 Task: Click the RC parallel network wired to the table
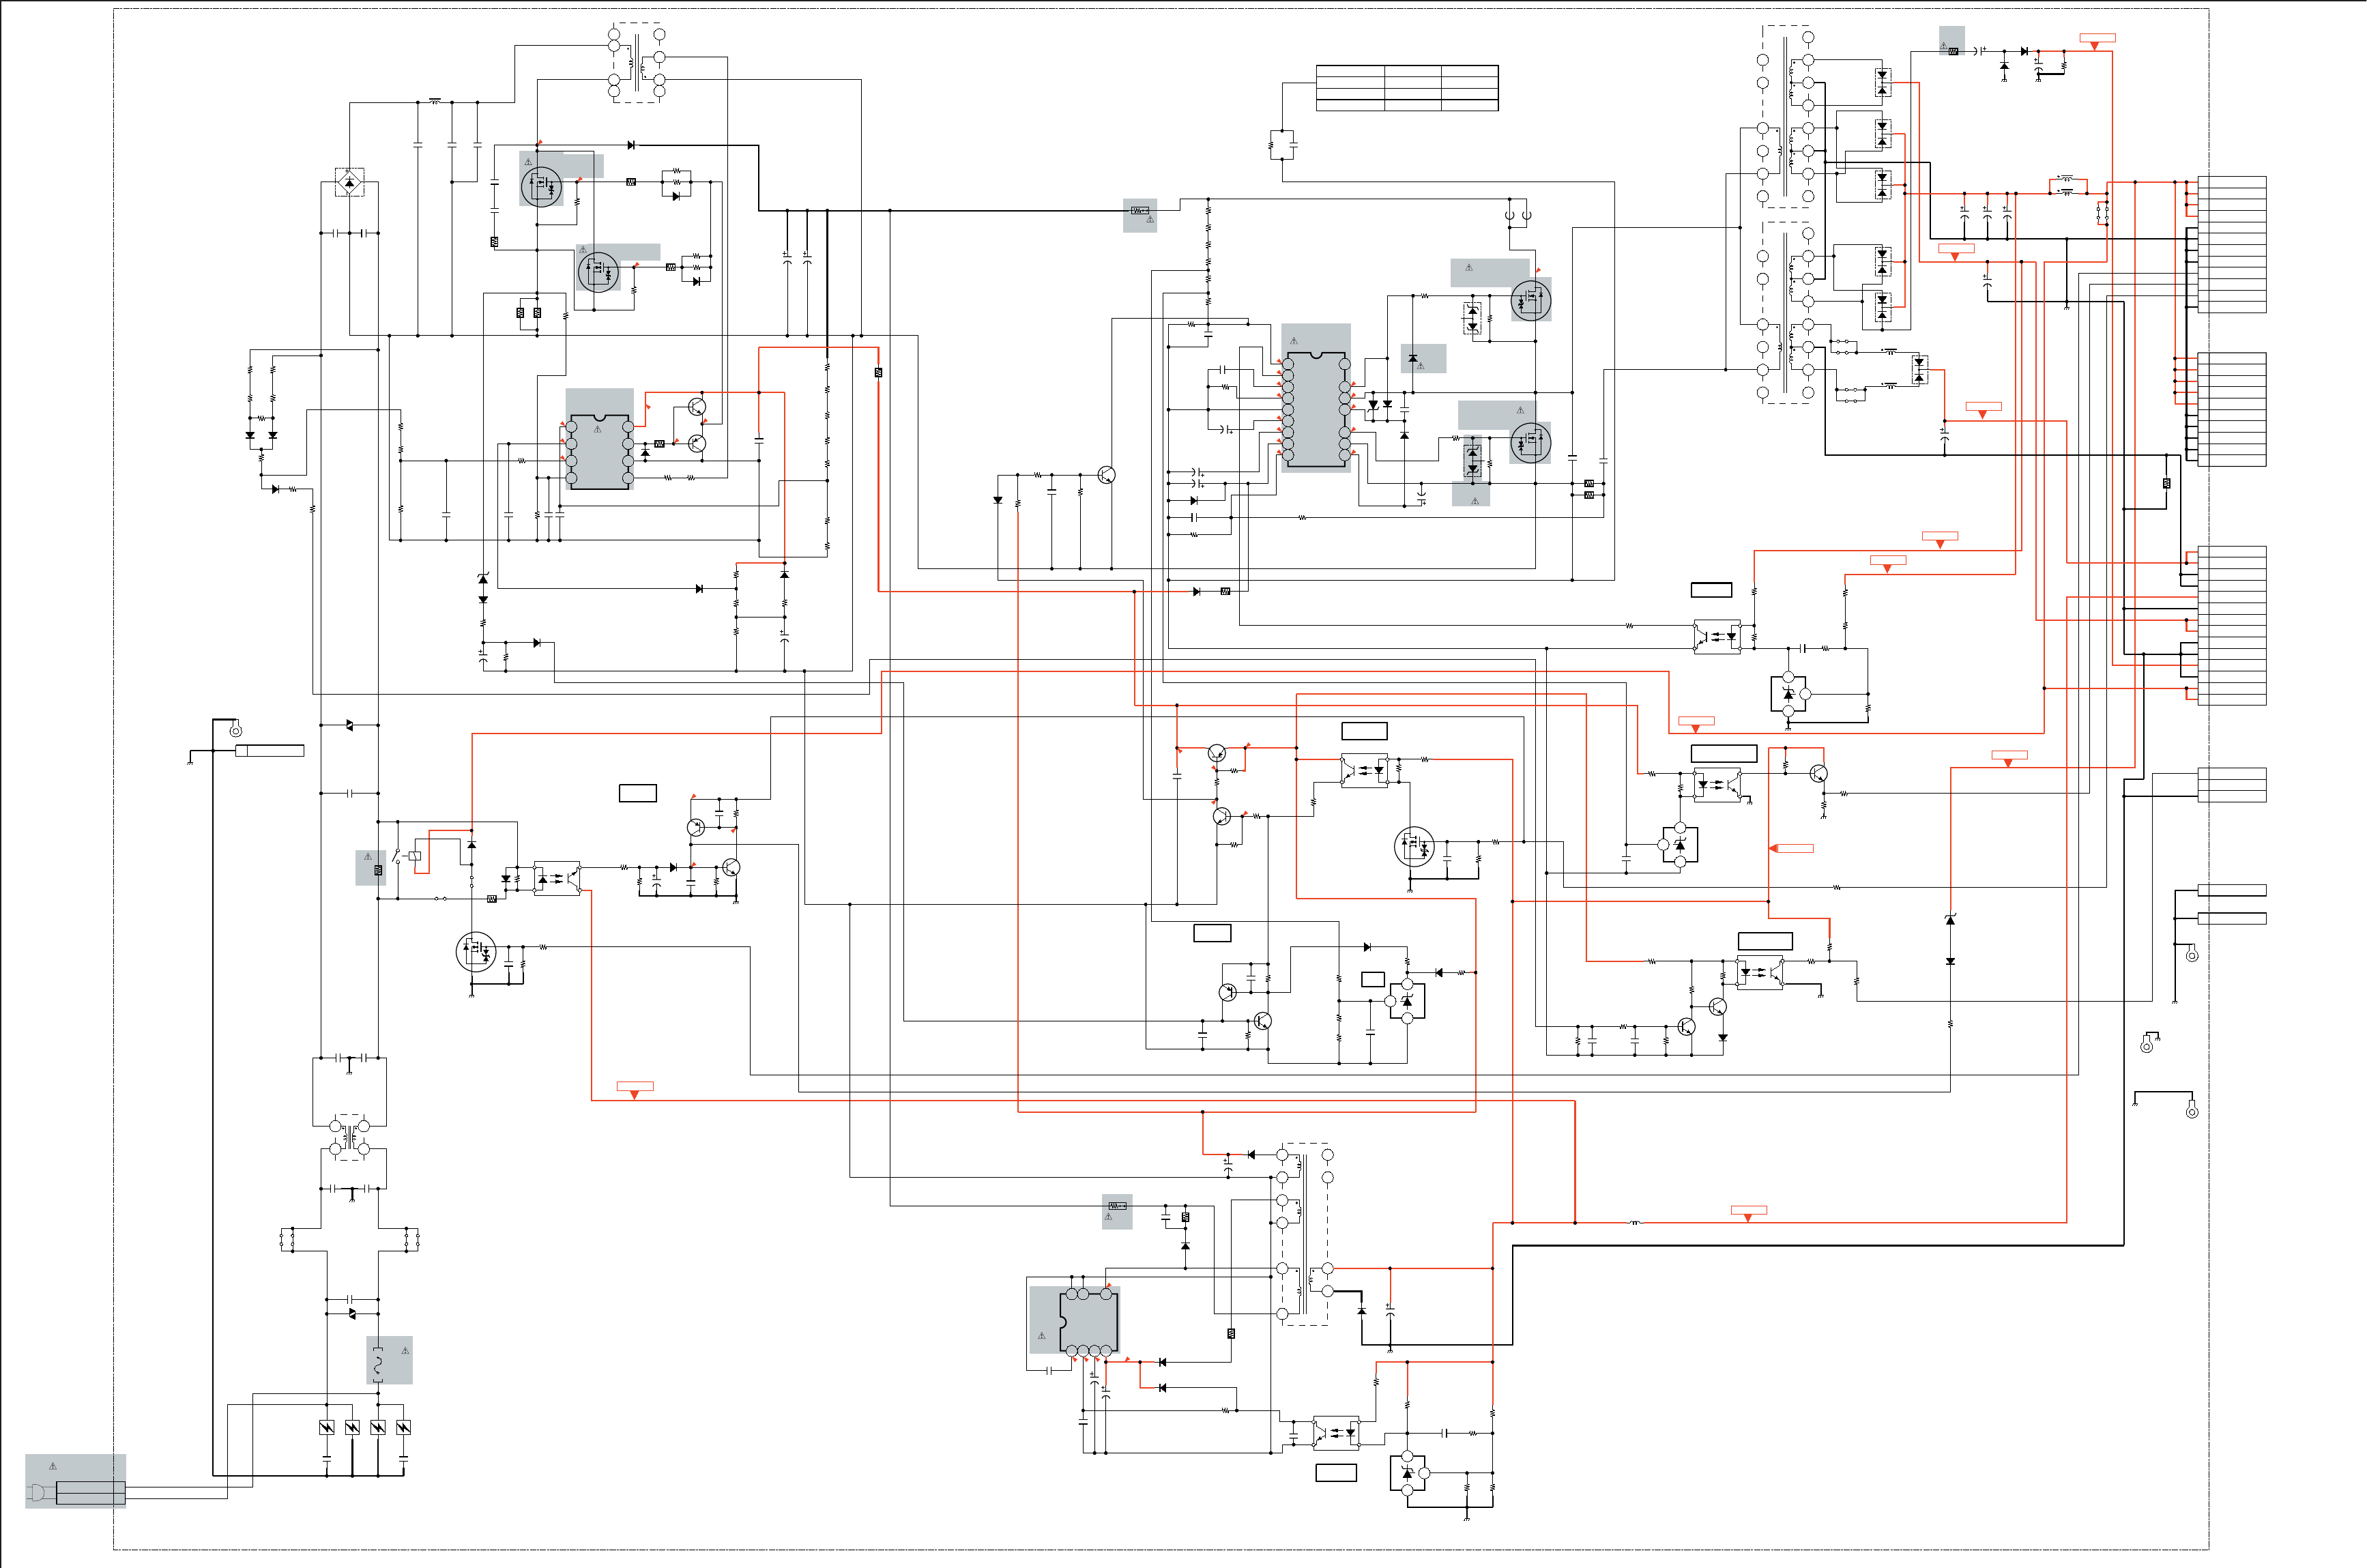coord(1282,145)
